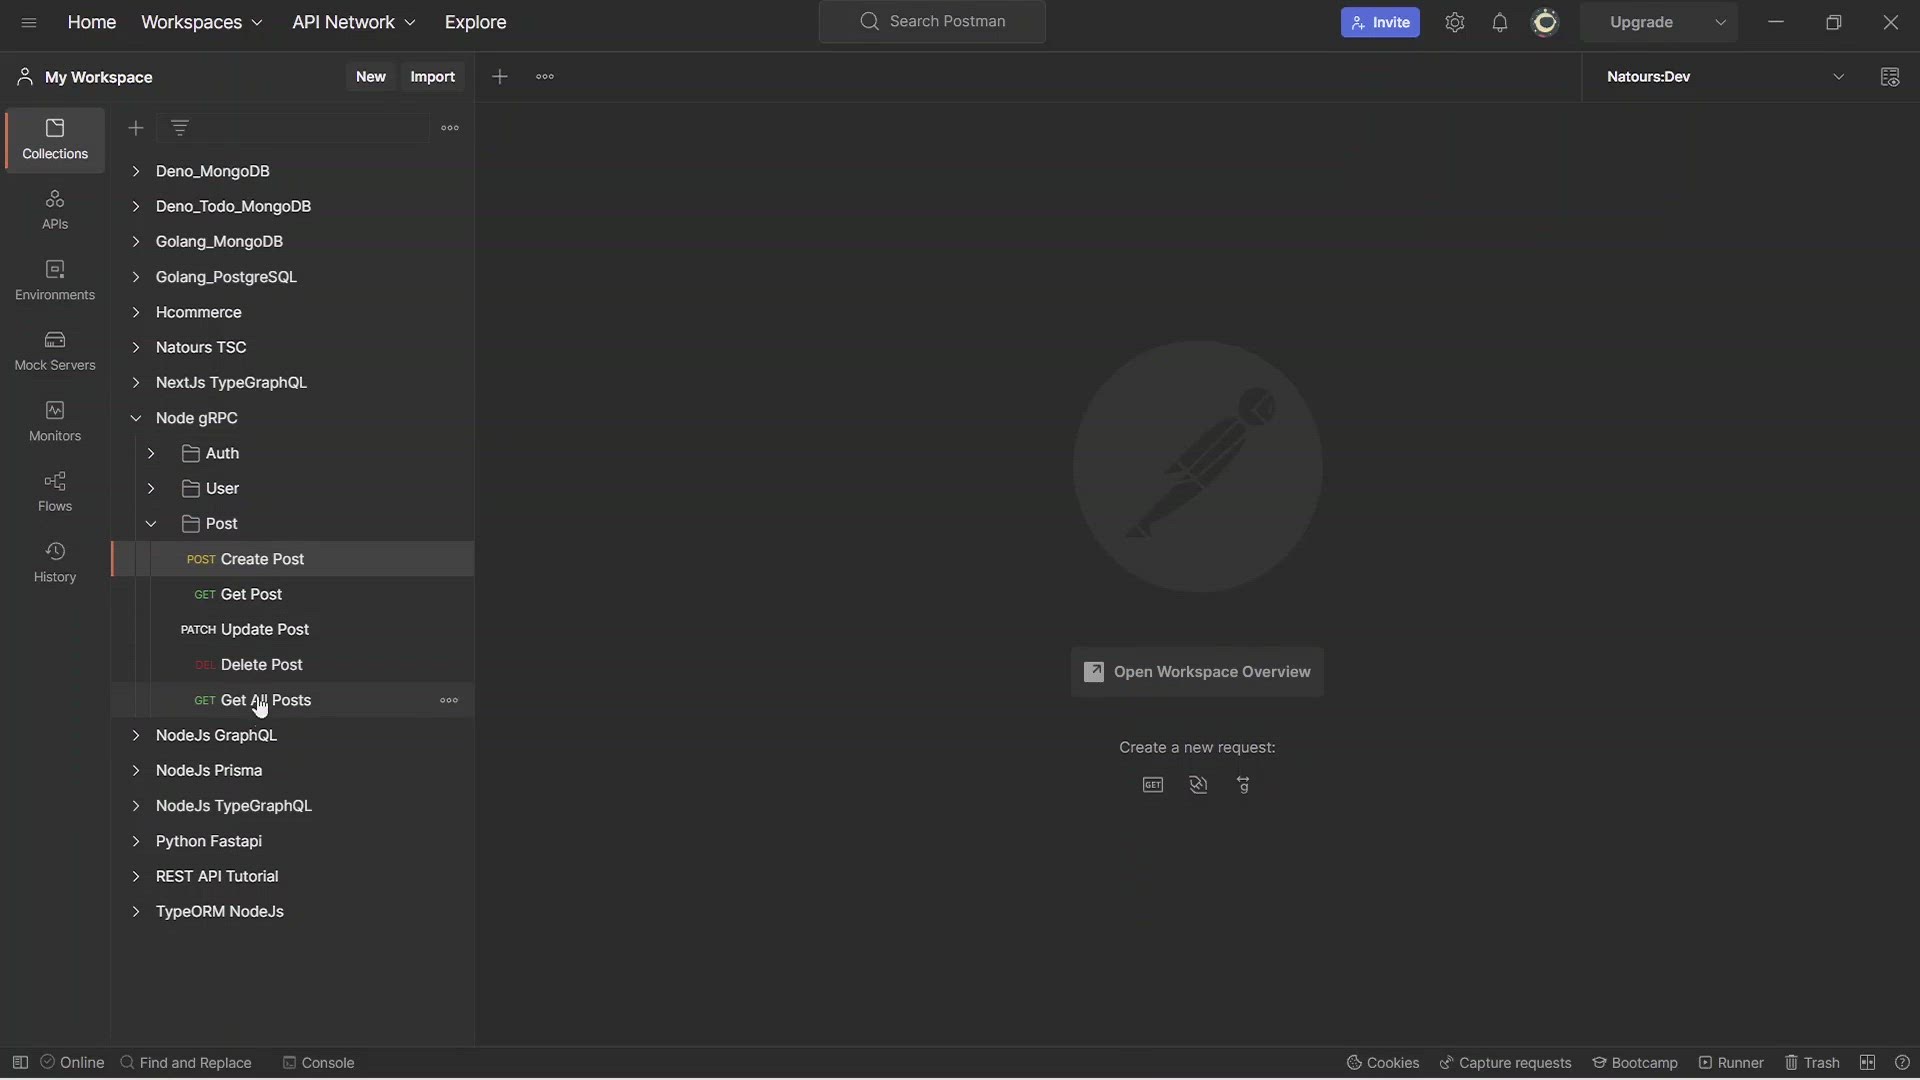Open the NodeJs Prisma collection
Image resolution: width=1920 pixels, height=1080 pixels.
click(x=209, y=771)
